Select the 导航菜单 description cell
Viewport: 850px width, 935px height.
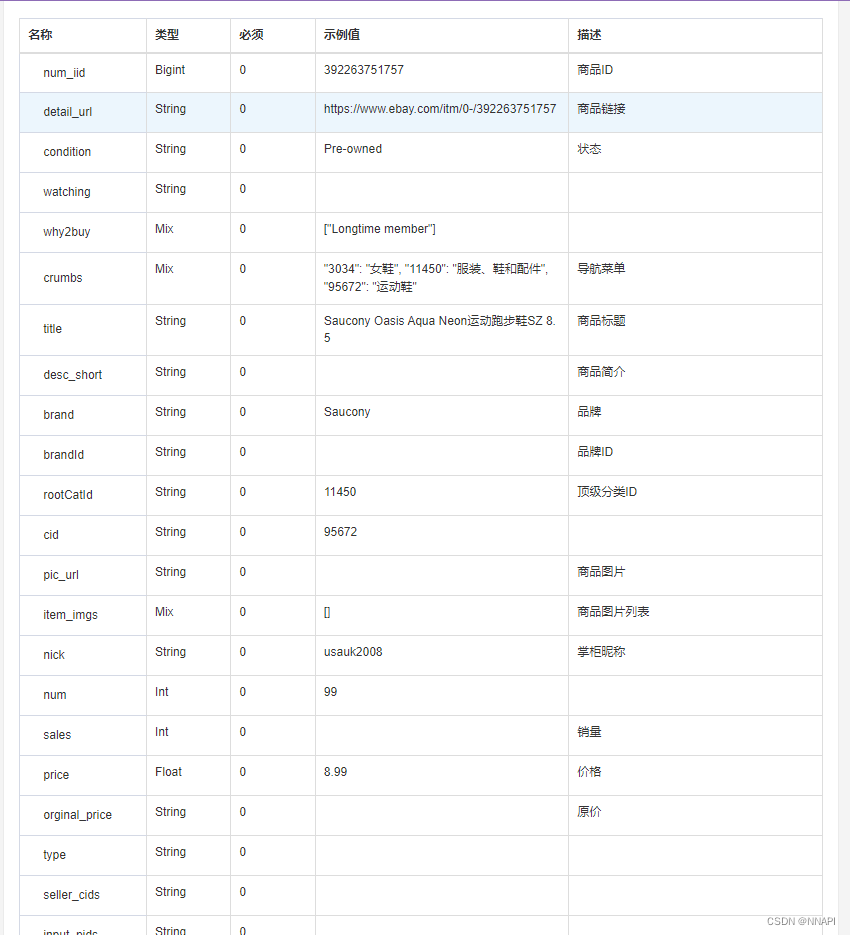(x=601, y=268)
